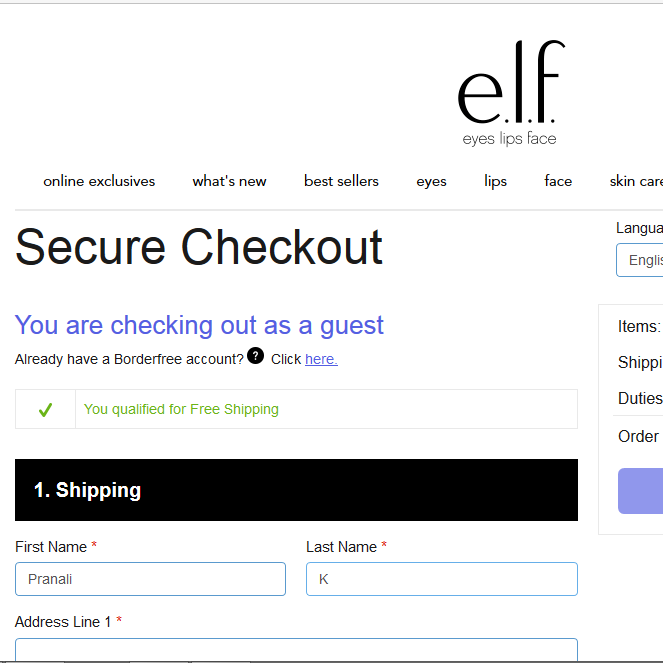The width and height of the screenshot is (663, 663).
Task: Click the e.l.f. eyes lips face logo
Action: 511,93
